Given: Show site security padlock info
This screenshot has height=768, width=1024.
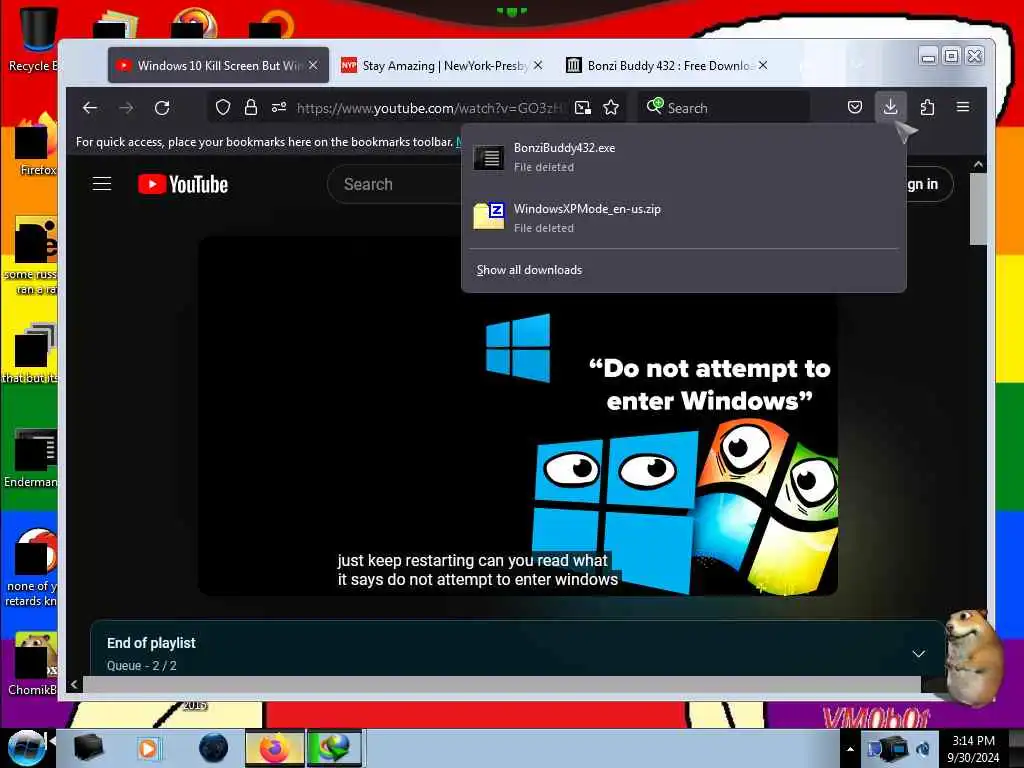Looking at the screenshot, I should (251, 108).
